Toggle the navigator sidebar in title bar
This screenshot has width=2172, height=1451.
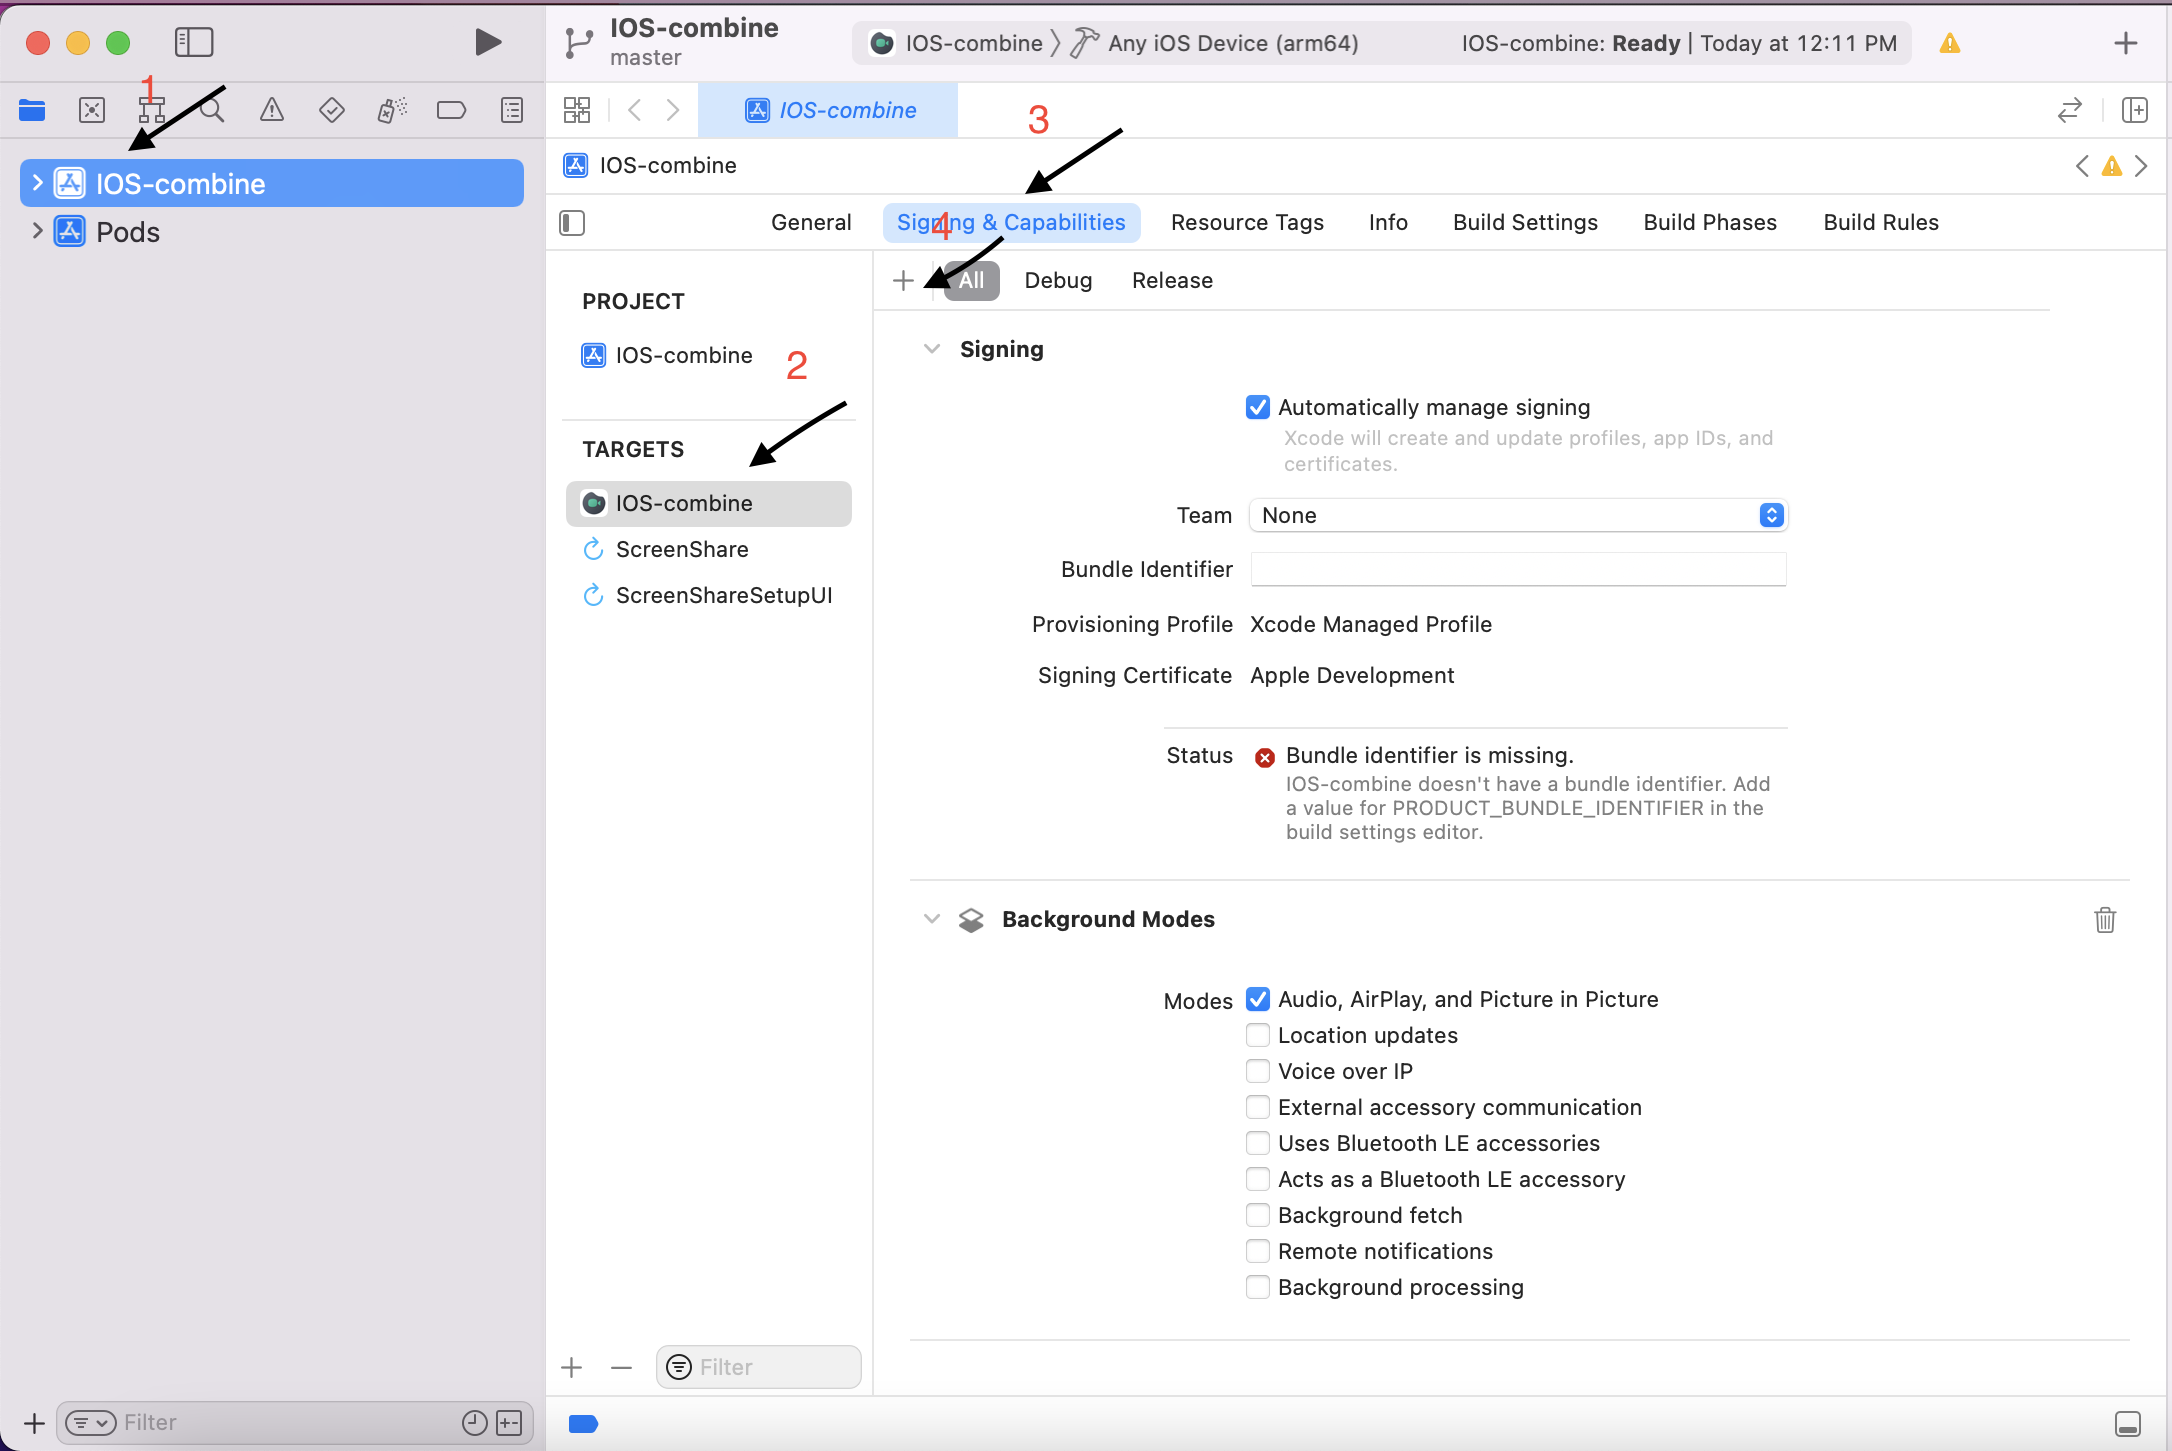pos(194,42)
